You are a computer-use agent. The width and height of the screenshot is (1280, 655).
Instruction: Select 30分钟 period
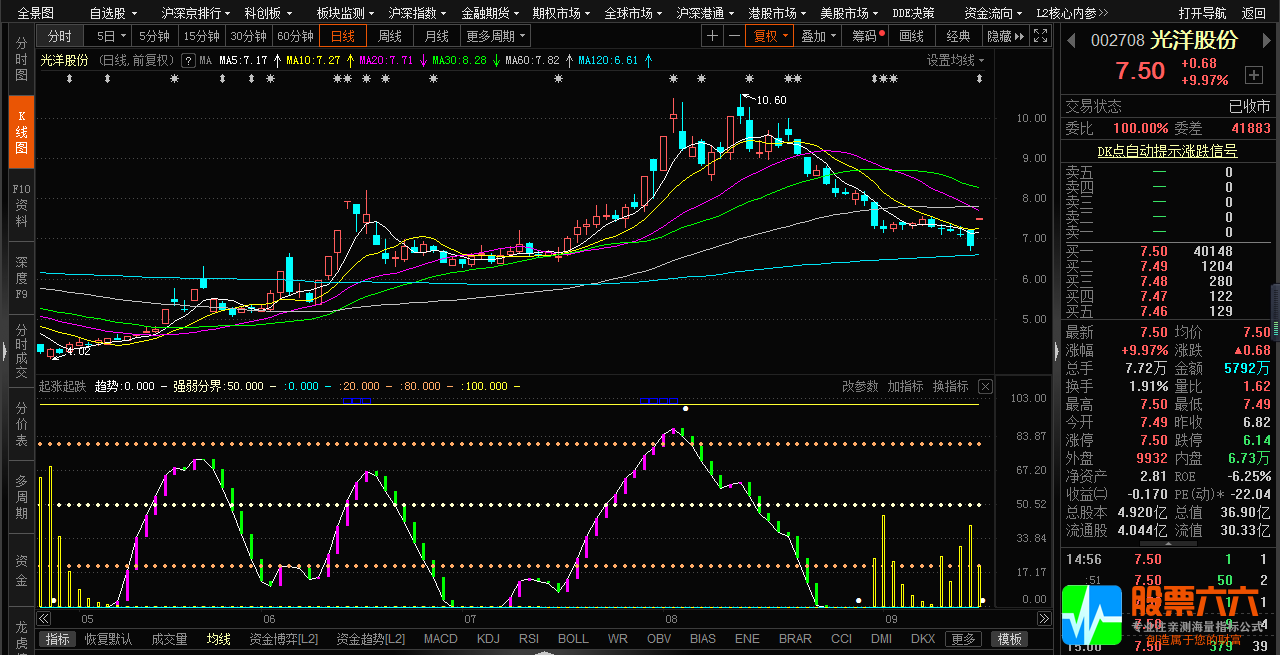(248, 36)
